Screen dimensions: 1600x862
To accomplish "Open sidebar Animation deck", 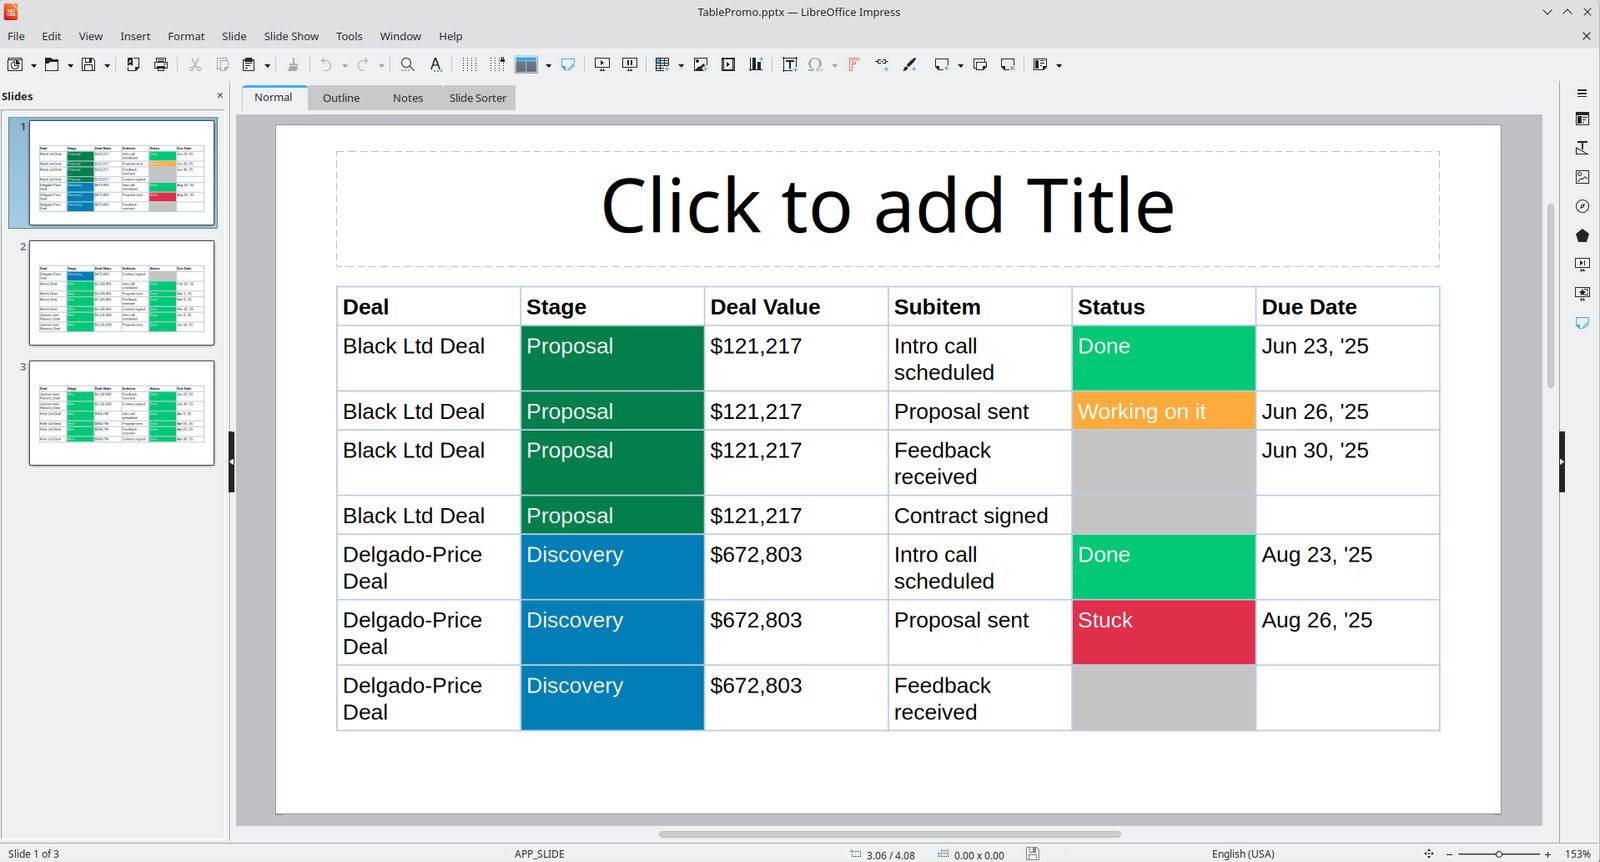I will click(1582, 294).
